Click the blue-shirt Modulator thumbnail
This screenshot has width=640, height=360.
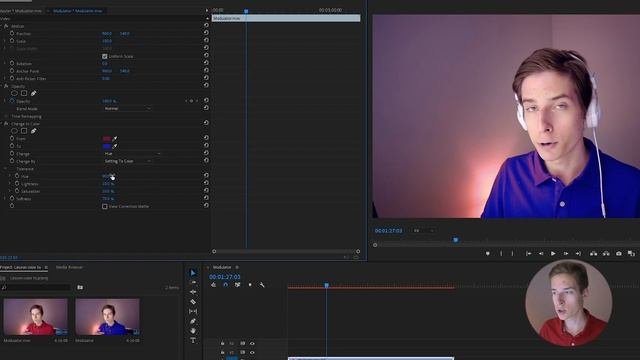(x=107, y=316)
